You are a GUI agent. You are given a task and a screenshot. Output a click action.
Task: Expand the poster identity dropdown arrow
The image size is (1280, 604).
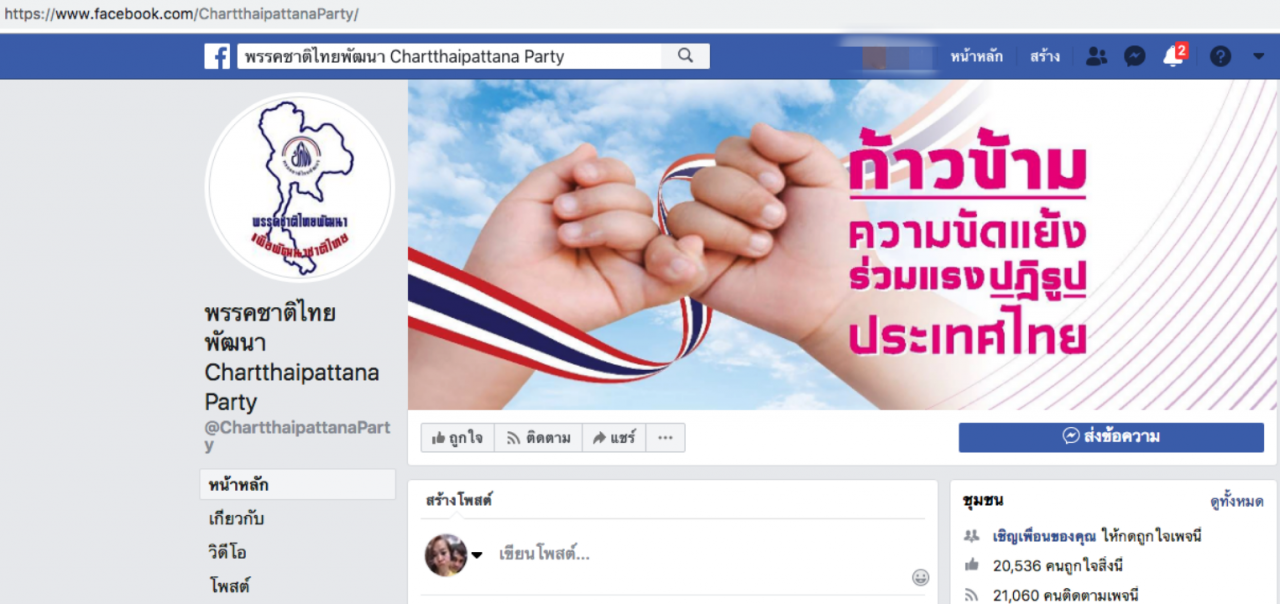[477, 556]
